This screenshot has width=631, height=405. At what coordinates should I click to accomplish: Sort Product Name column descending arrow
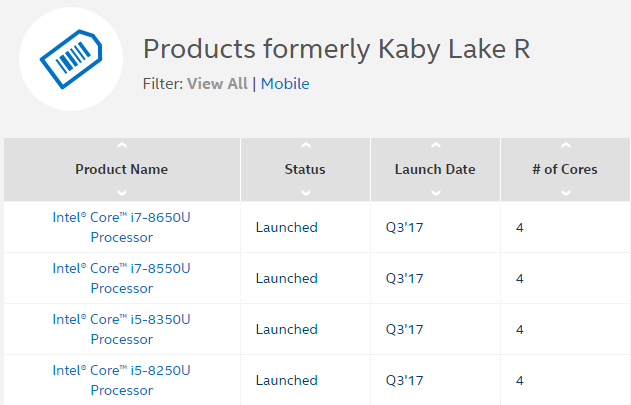pyautogui.click(x=122, y=192)
